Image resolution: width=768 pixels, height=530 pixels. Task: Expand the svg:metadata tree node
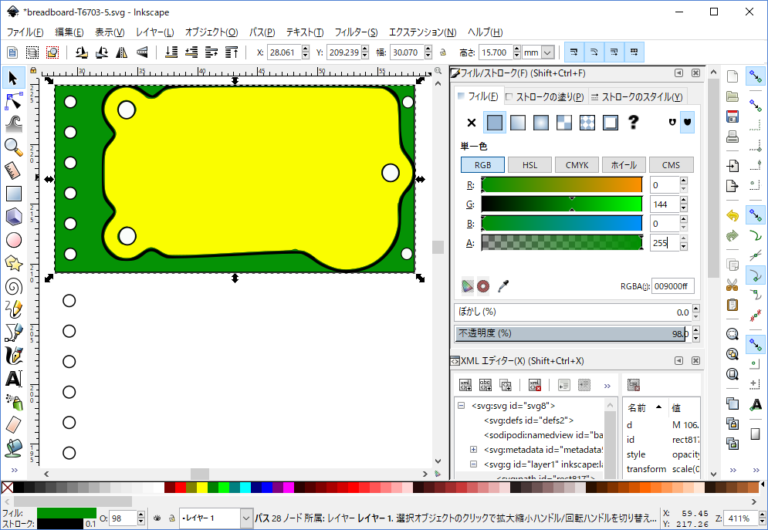click(473, 450)
